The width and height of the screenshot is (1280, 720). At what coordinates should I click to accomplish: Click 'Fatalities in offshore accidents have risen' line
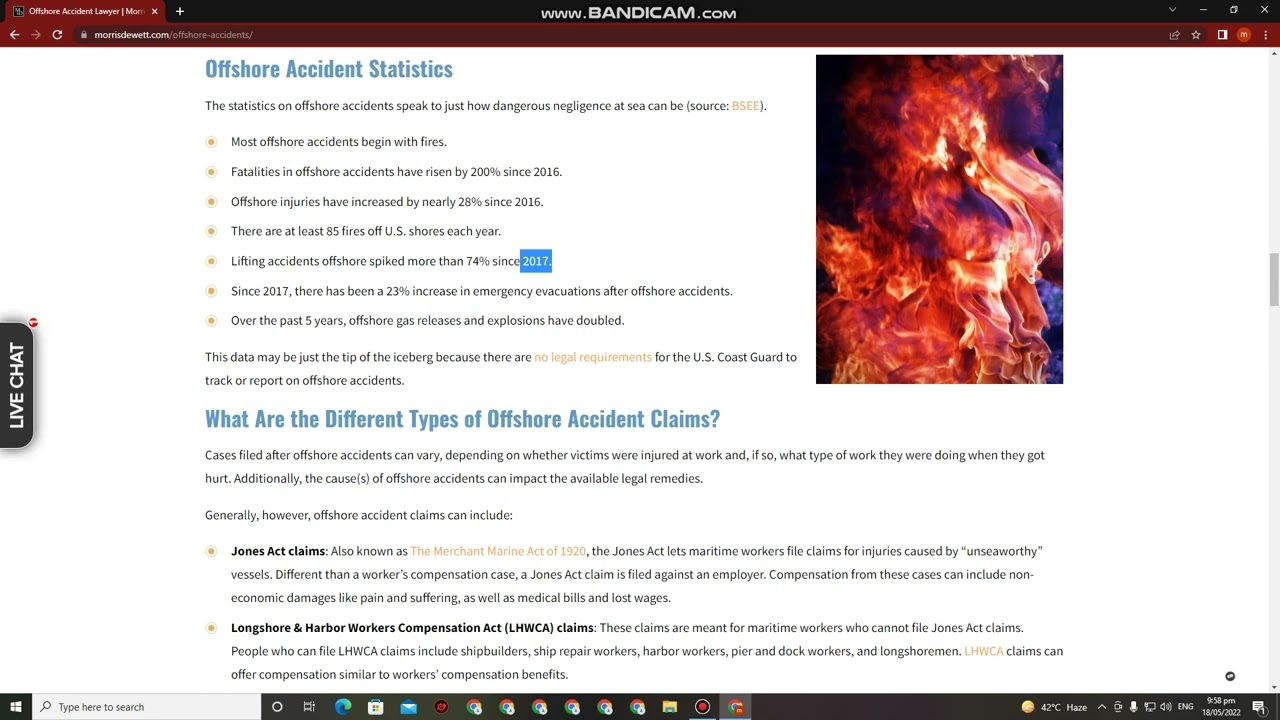coord(396,172)
